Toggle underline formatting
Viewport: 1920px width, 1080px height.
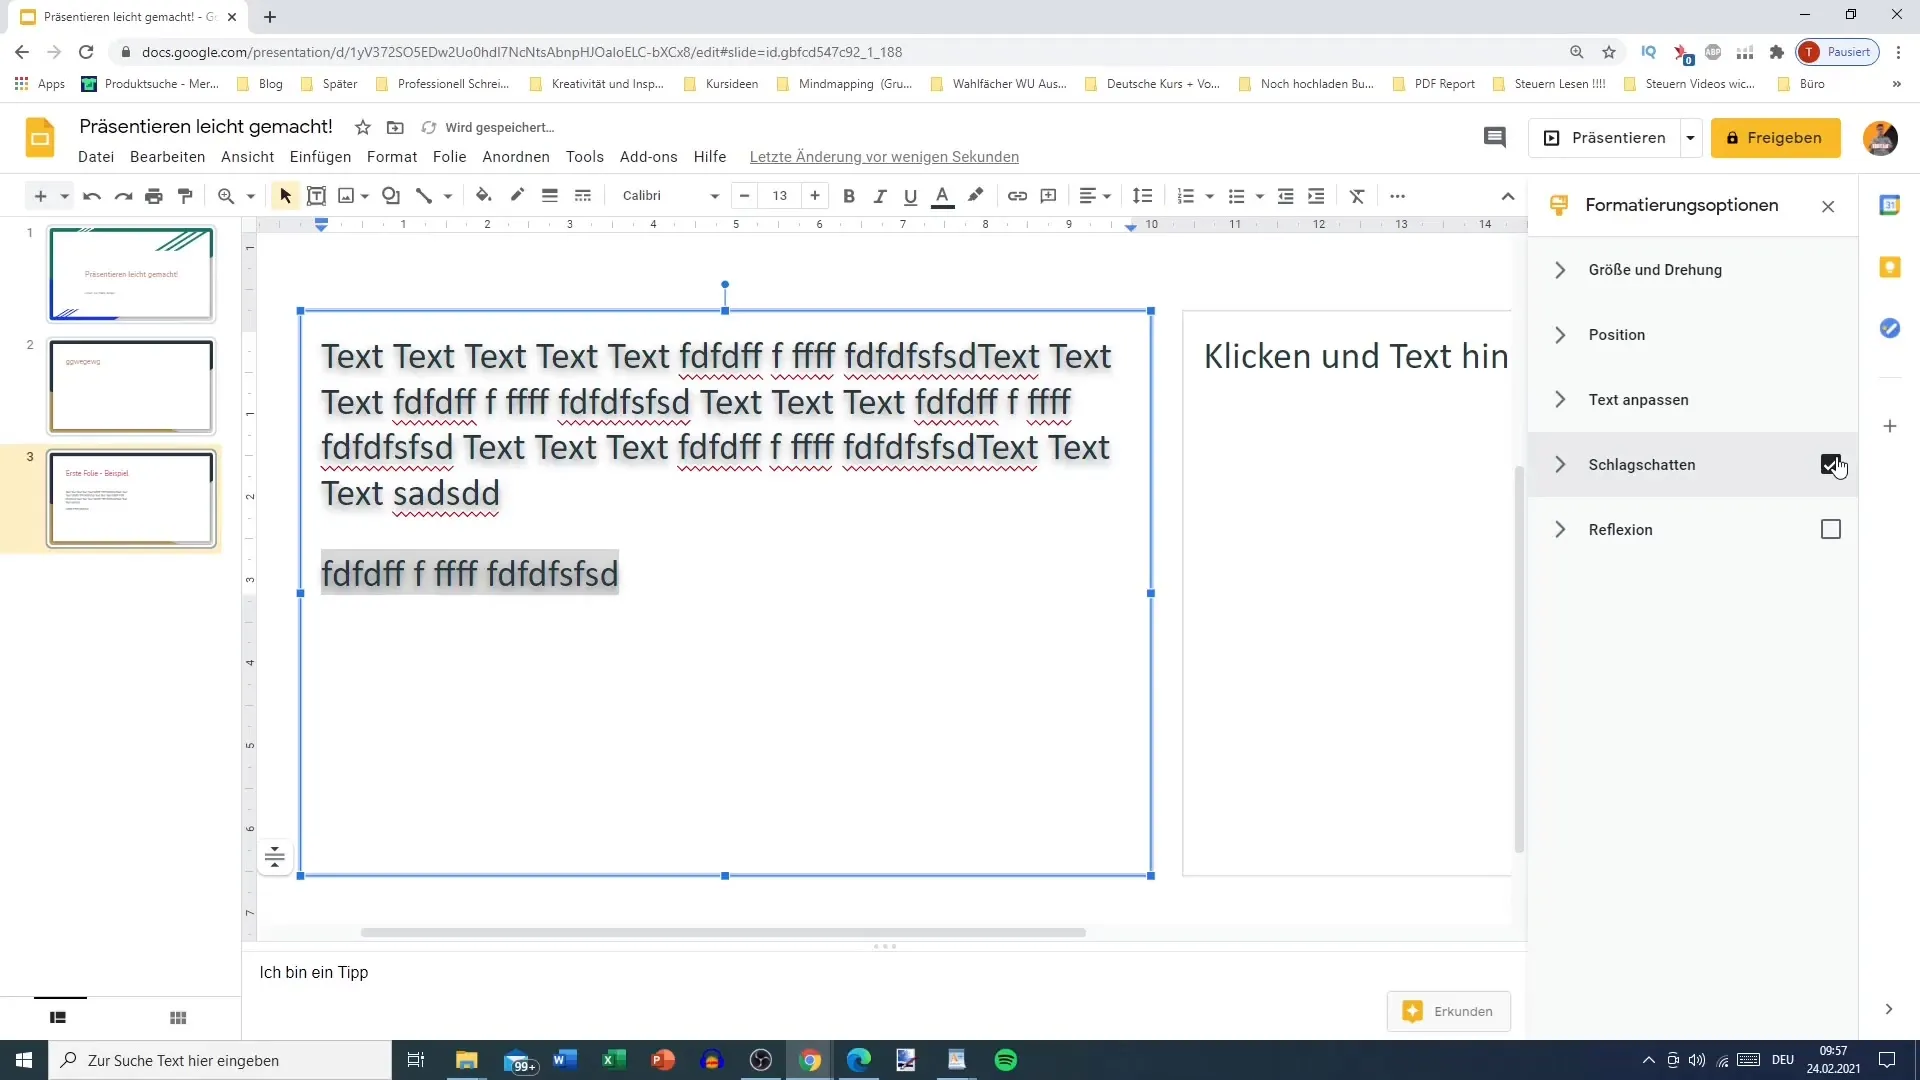coord(910,196)
